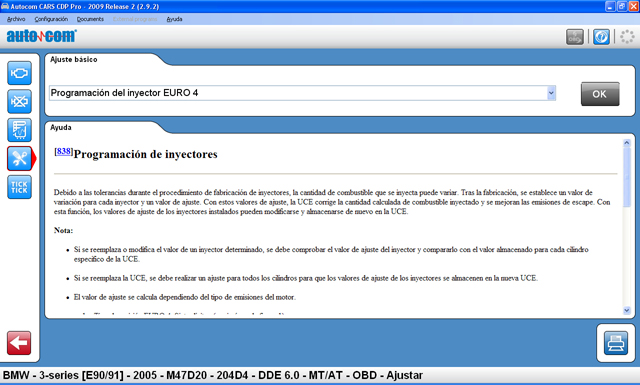Confirm with the OK button

point(600,94)
